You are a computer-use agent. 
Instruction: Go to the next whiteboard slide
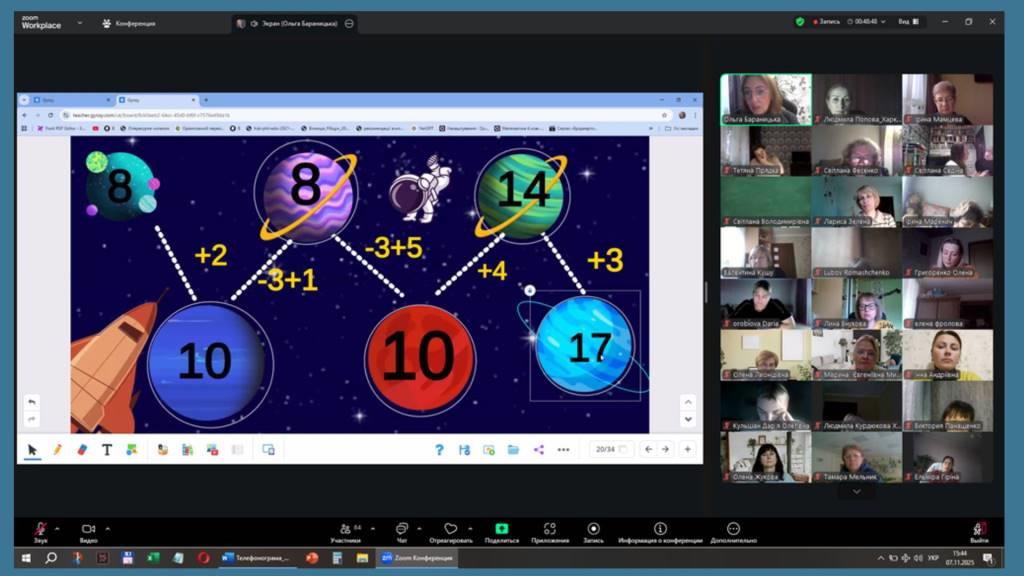[665, 450]
